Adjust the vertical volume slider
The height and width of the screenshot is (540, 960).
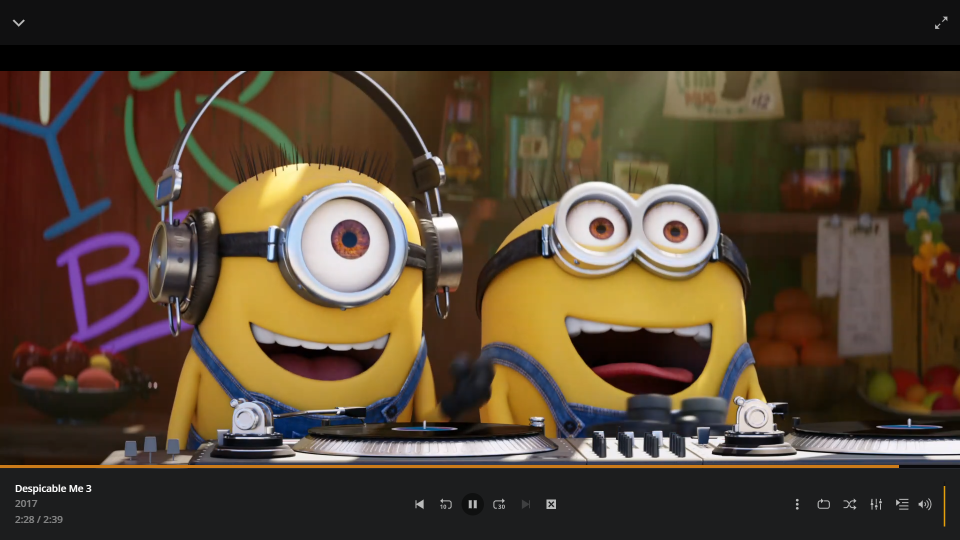pos(944,506)
